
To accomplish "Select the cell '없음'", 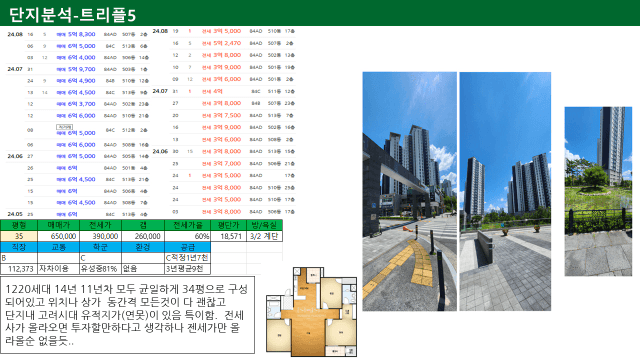I will pyautogui.click(x=143, y=269).
